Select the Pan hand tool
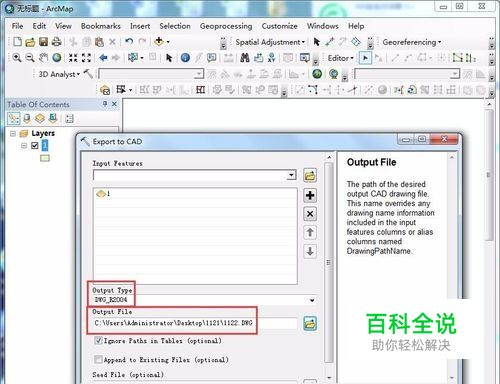 tap(43, 58)
